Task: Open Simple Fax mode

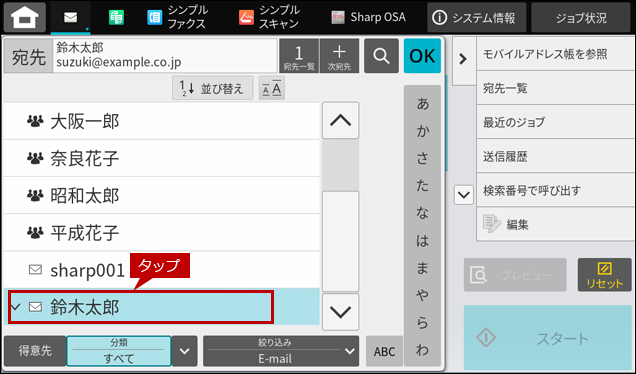Action: [177, 17]
